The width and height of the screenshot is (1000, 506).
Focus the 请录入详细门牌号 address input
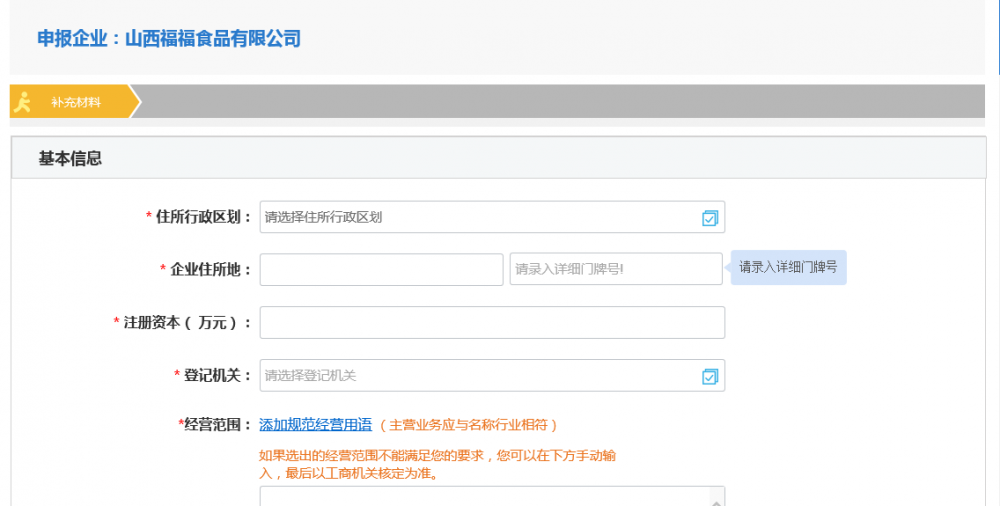615,269
